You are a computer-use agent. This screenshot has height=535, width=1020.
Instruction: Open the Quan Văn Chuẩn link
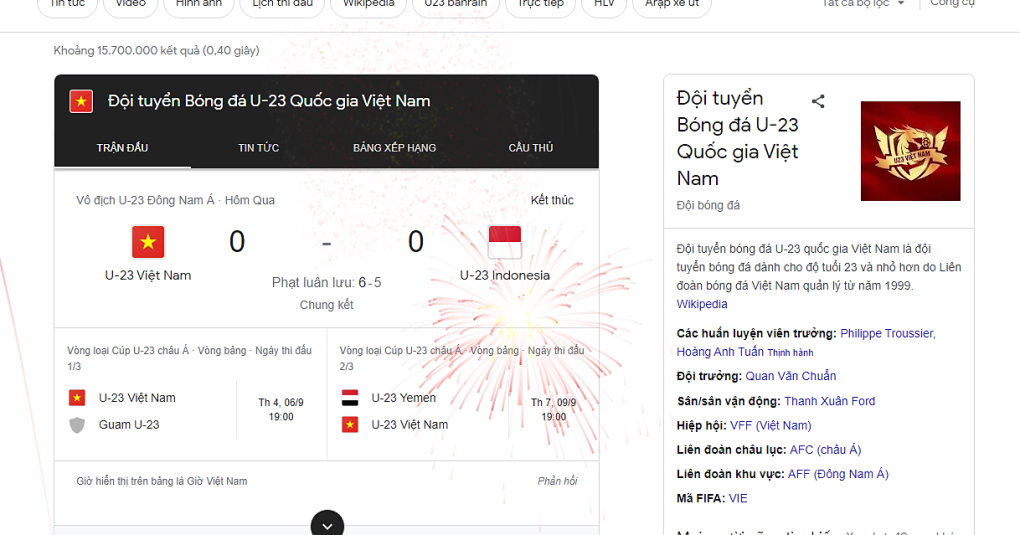tap(790, 376)
